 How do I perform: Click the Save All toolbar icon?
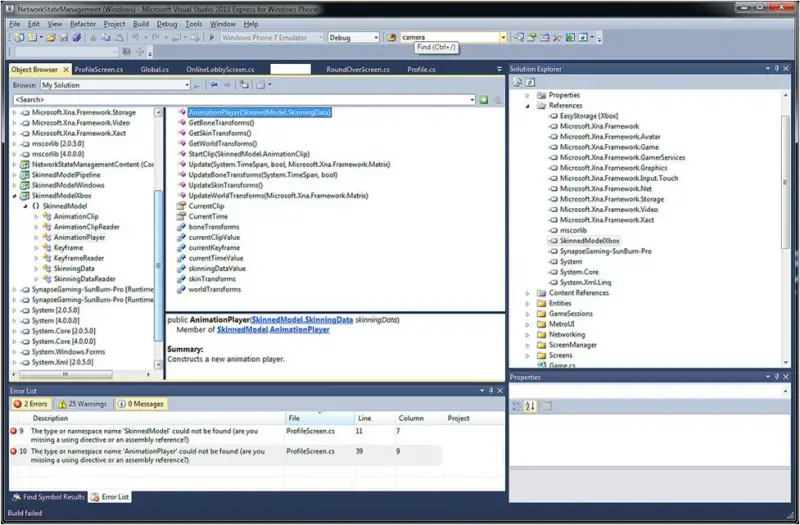point(77,37)
